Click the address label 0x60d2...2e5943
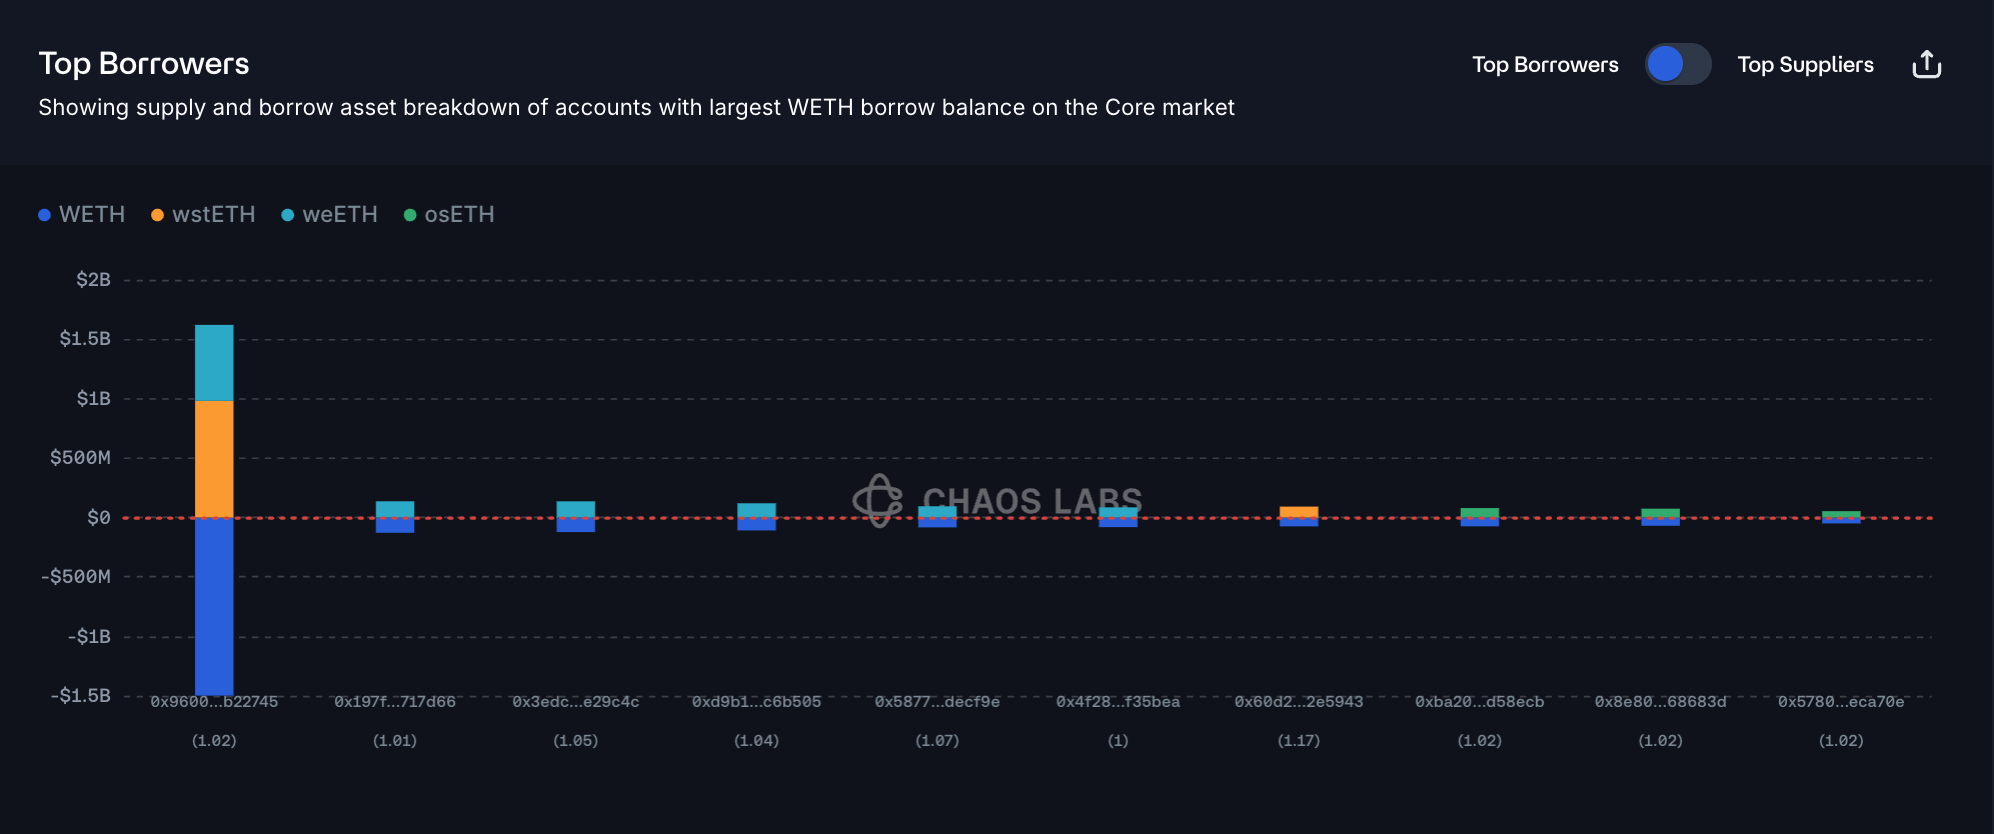The image size is (1994, 834). pos(1298,702)
